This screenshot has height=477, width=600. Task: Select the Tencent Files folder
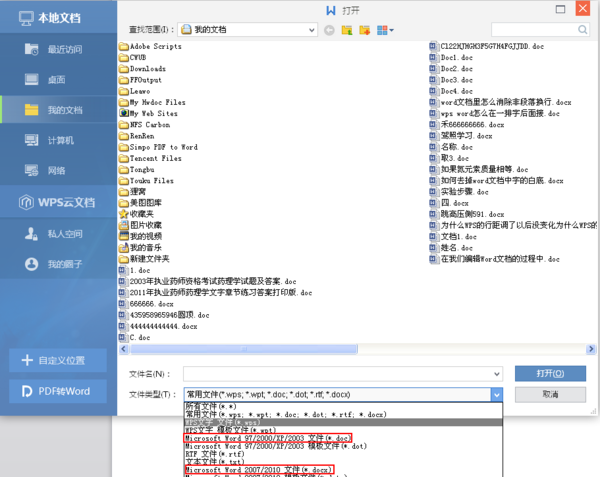tap(150, 158)
